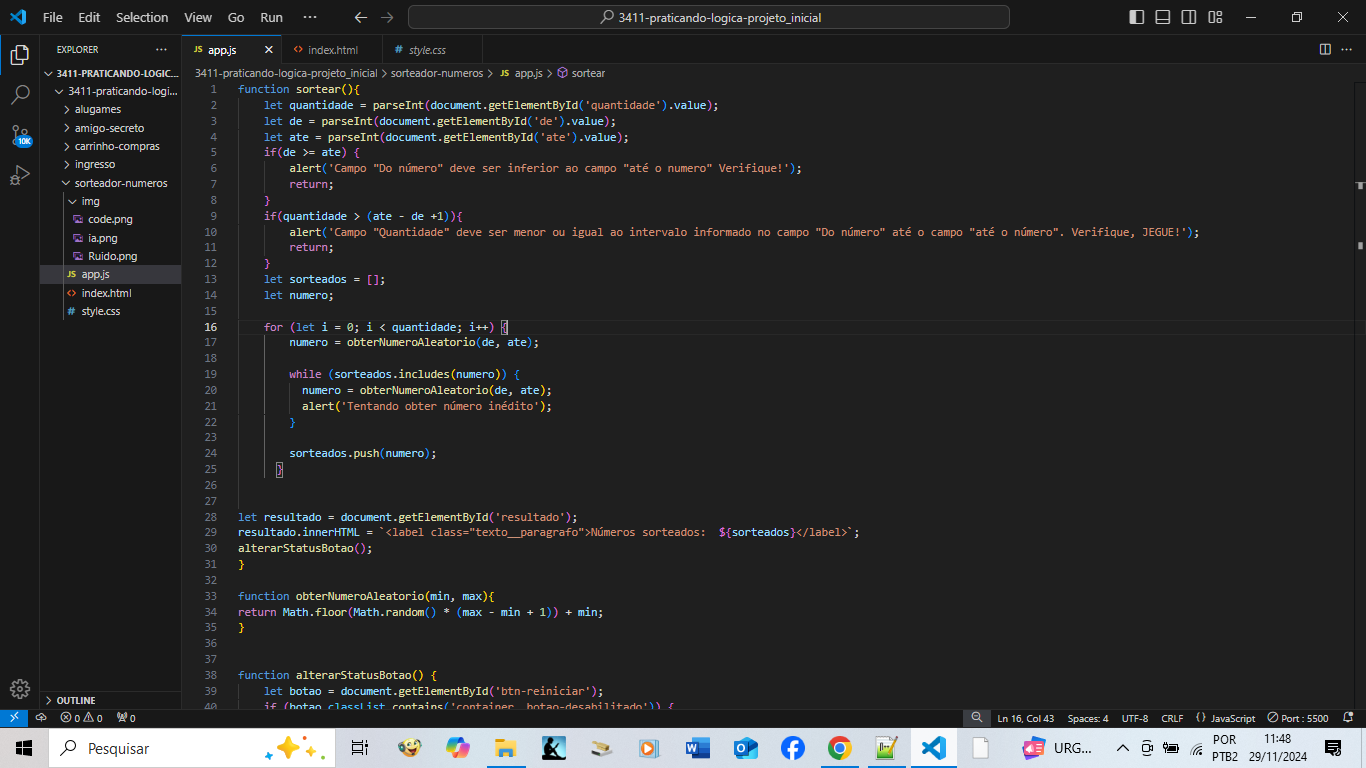The image size is (1366, 768).
Task: Open the Go menu
Action: (236, 17)
